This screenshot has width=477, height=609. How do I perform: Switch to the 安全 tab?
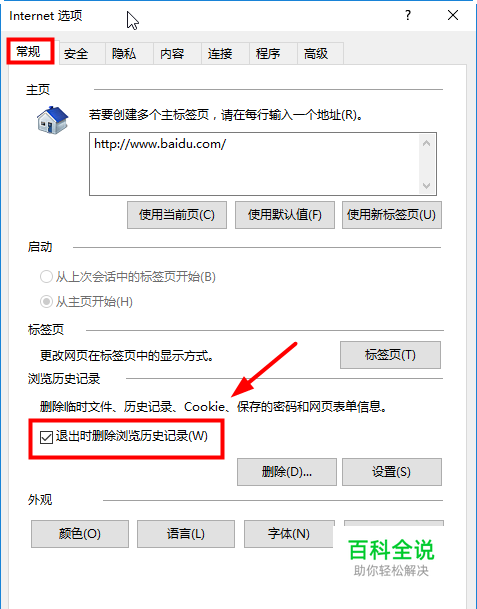click(76, 54)
